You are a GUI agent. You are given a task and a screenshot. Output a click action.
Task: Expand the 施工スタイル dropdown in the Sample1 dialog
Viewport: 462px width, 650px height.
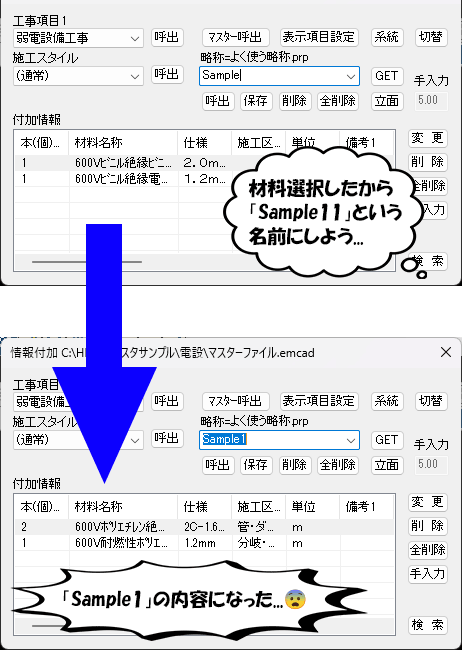tap(135, 440)
